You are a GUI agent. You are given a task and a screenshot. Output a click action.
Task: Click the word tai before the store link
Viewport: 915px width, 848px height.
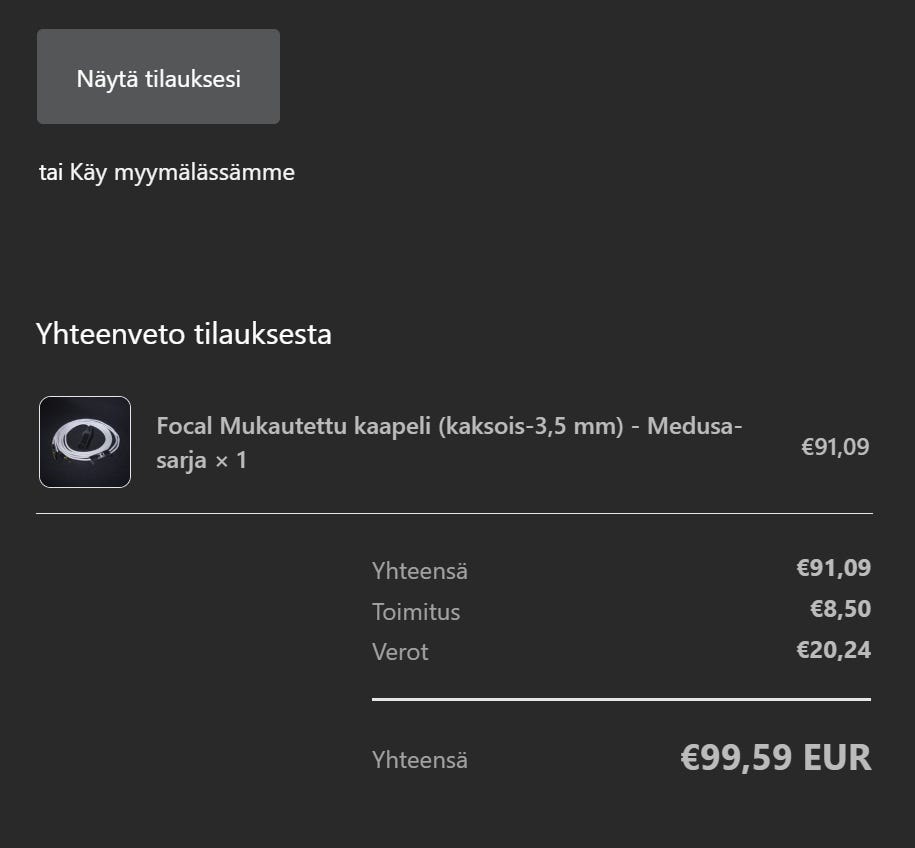point(50,172)
